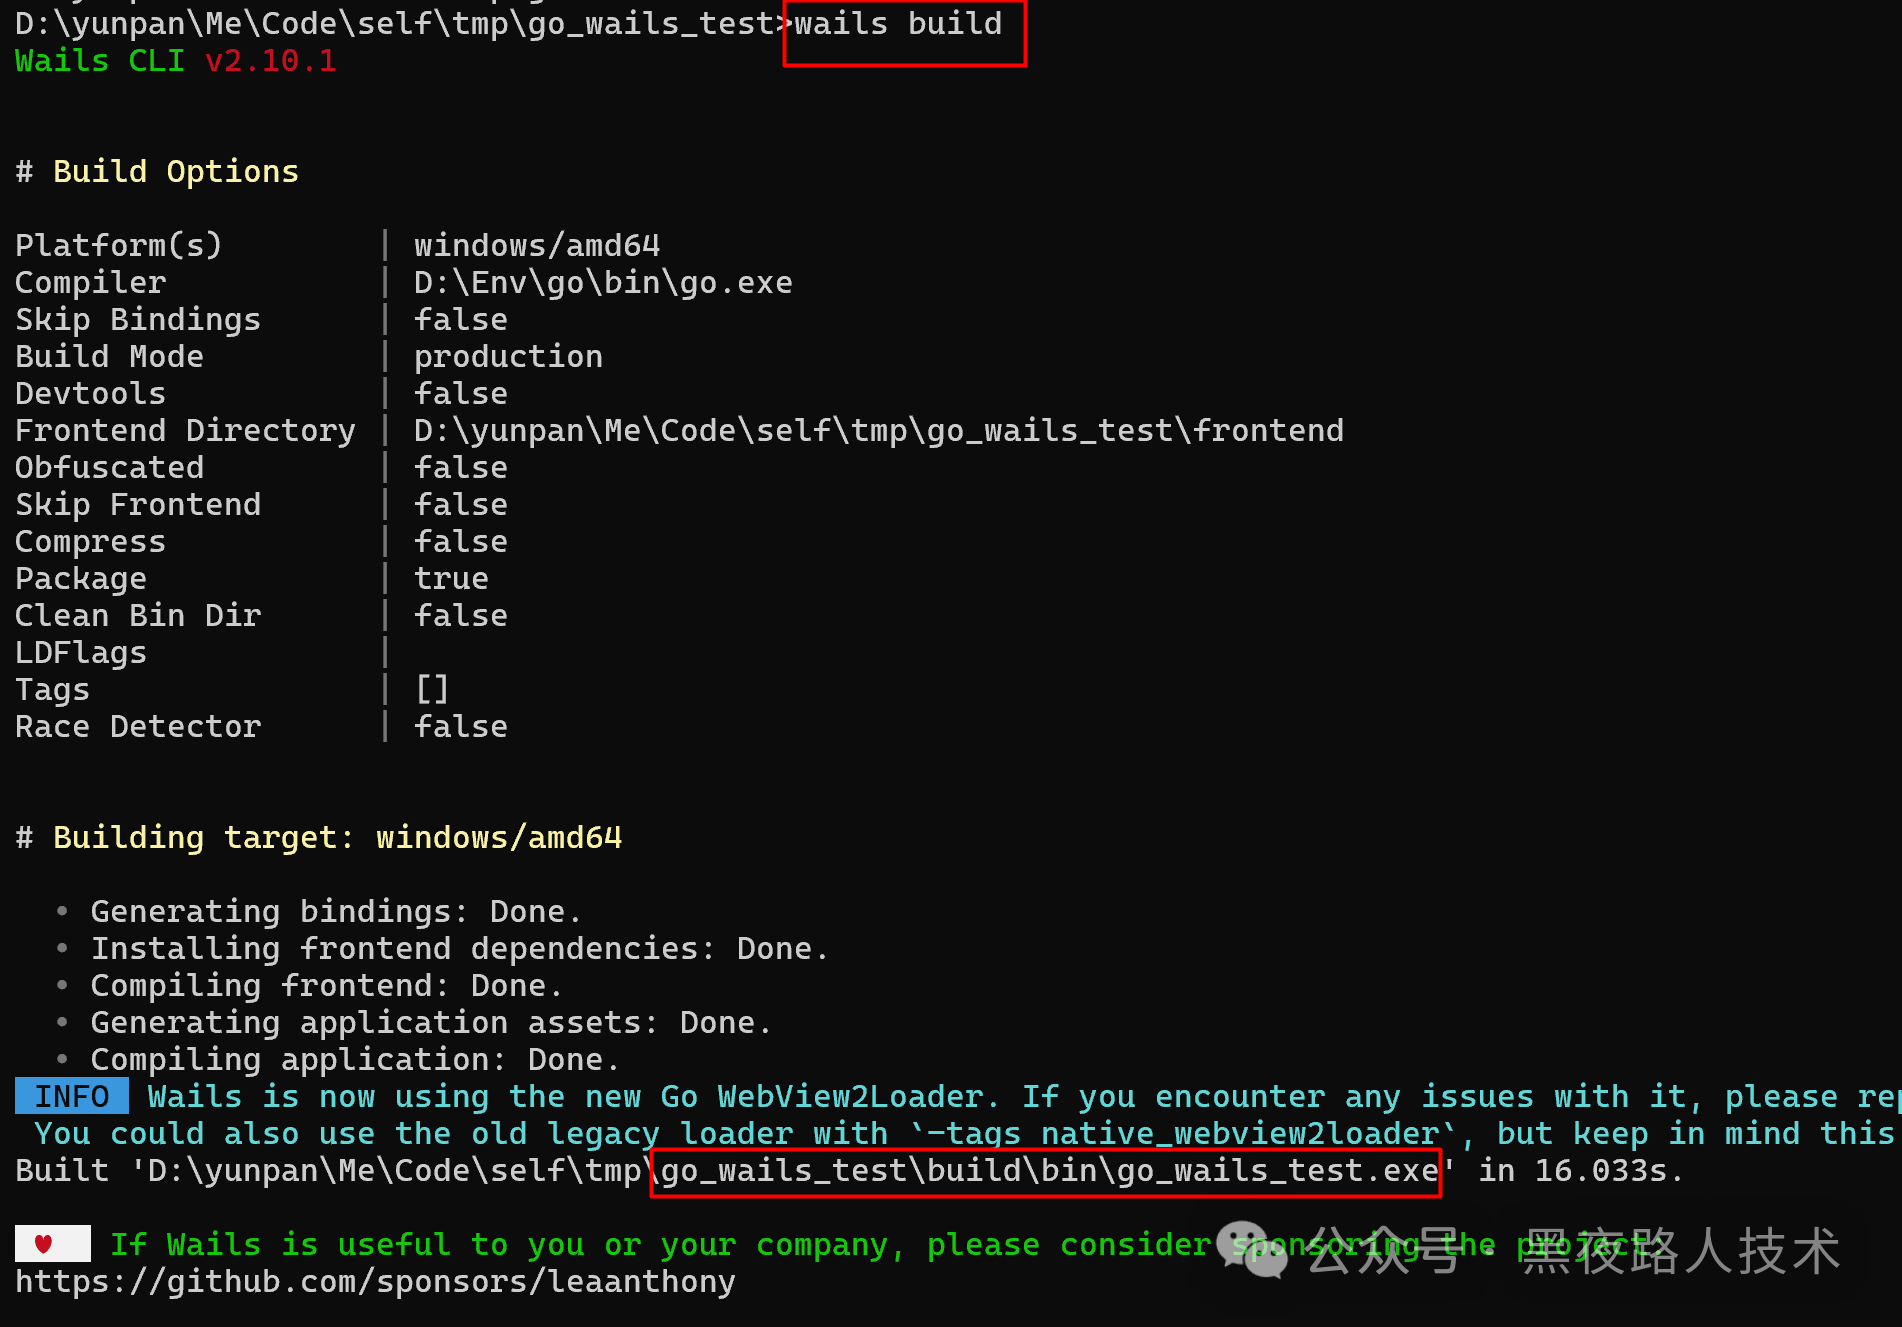Click the Build Mode value 'production'
The width and height of the screenshot is (1902, 1327).
[x=508, y=357]
